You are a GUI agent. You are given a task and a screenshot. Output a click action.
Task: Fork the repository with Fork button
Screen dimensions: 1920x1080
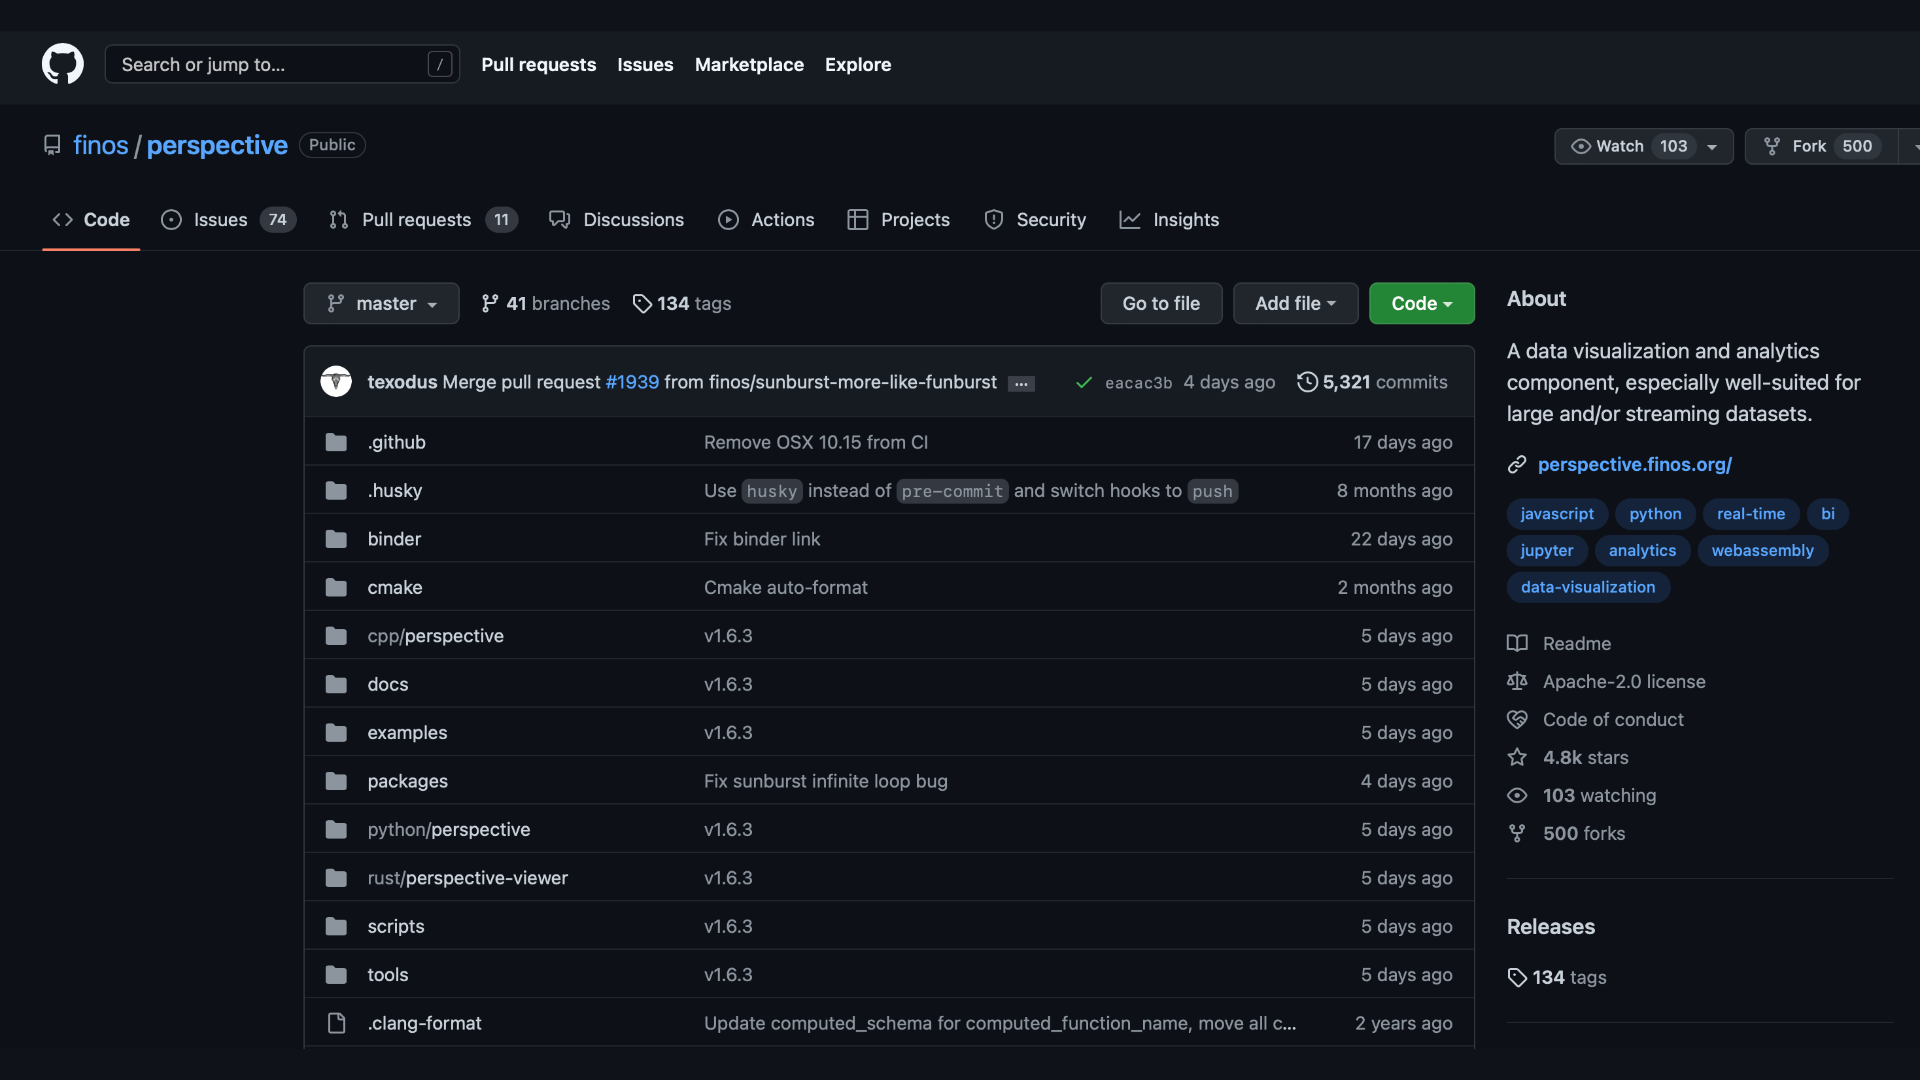pyautogui.click(x=1821, y=146)
